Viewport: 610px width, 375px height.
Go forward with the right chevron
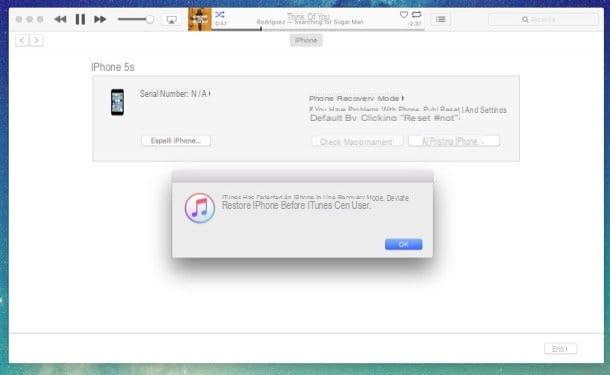37,40
